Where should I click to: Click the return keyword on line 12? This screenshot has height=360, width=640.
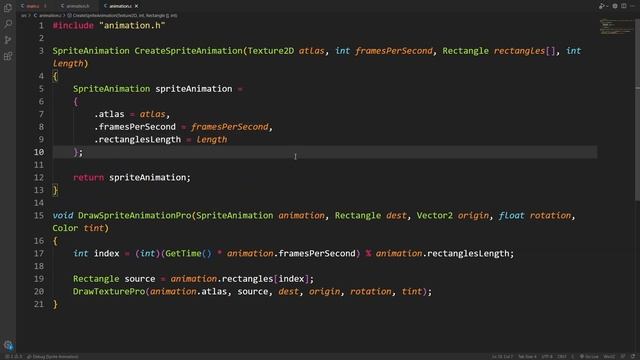[x=89, y=177]
